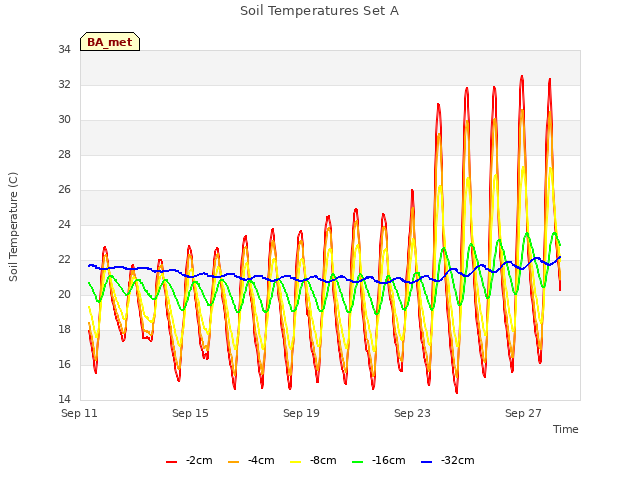Image resolution: width=640 pixels, height=480 pixels.
Task: Click the BA_met annotation label
Action: (110, 42)
